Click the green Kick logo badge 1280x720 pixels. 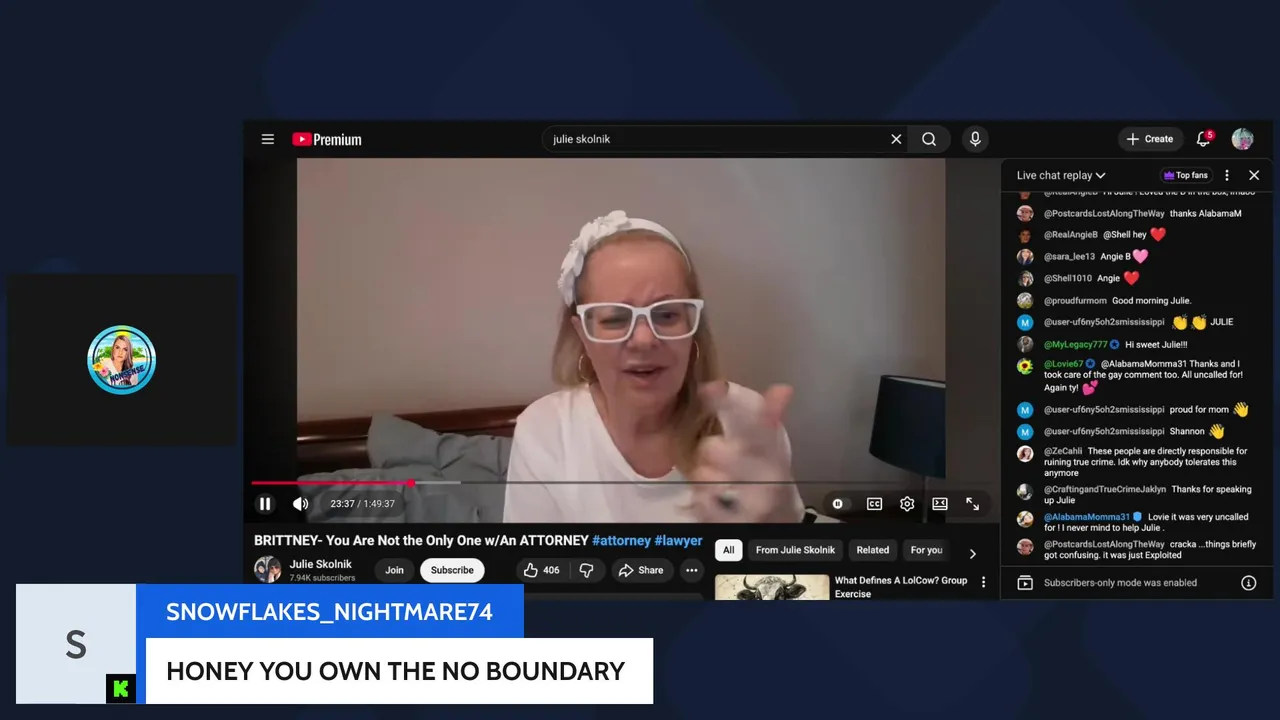(x=120, y=688)
